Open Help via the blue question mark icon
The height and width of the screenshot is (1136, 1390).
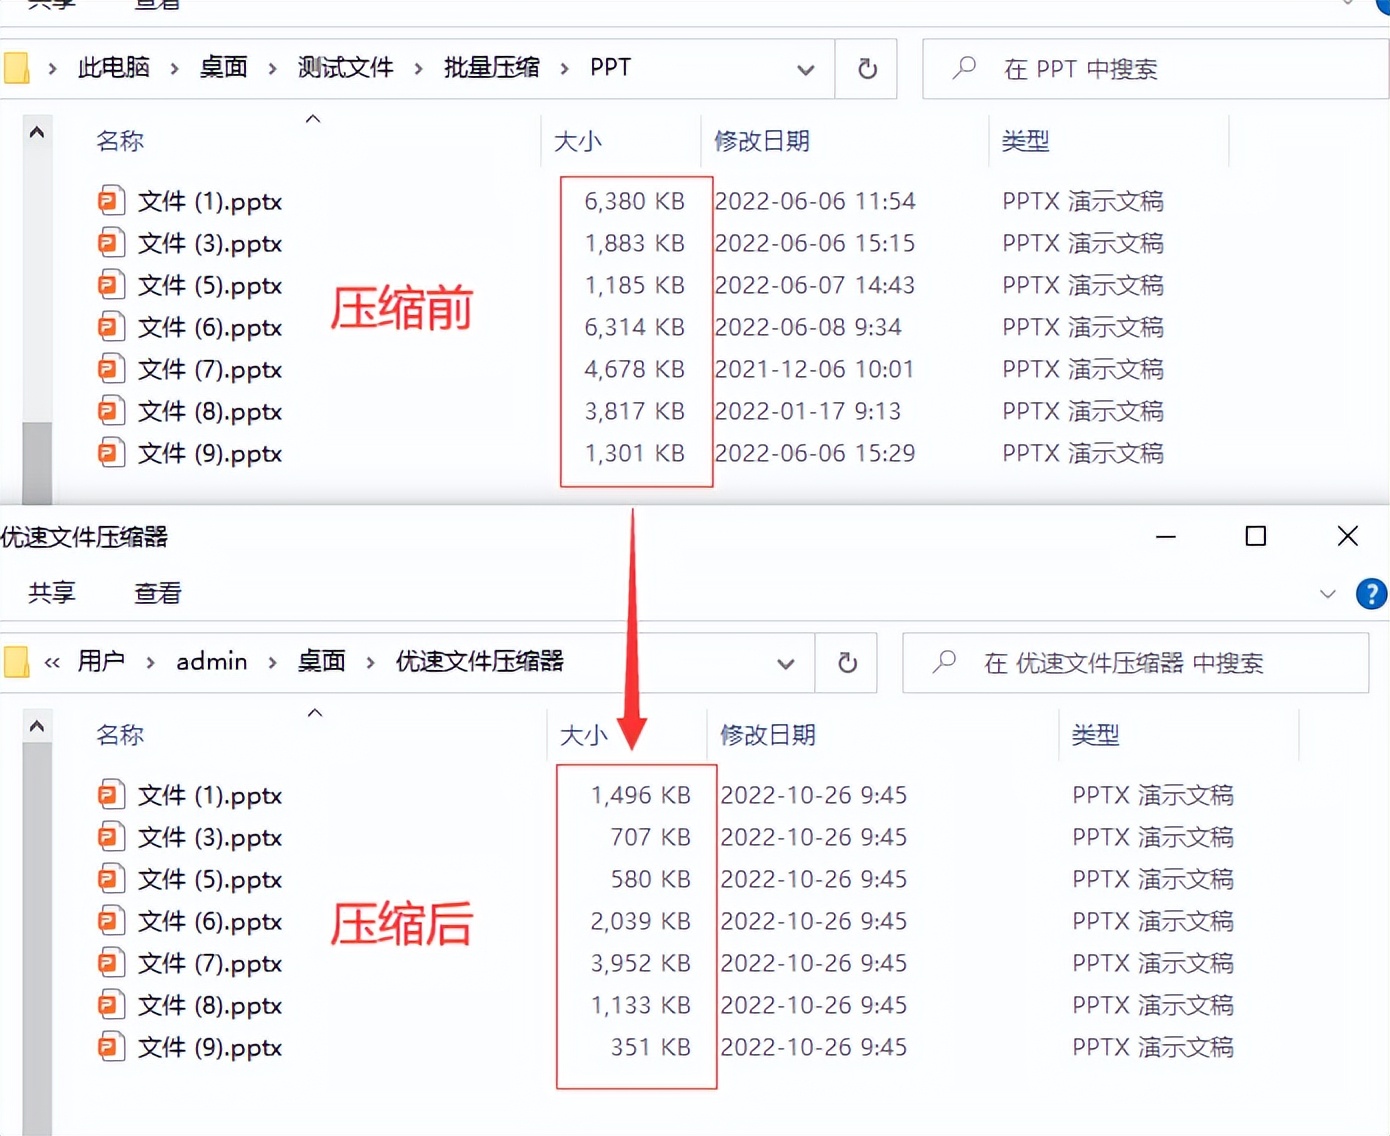tap(1372, 593)
